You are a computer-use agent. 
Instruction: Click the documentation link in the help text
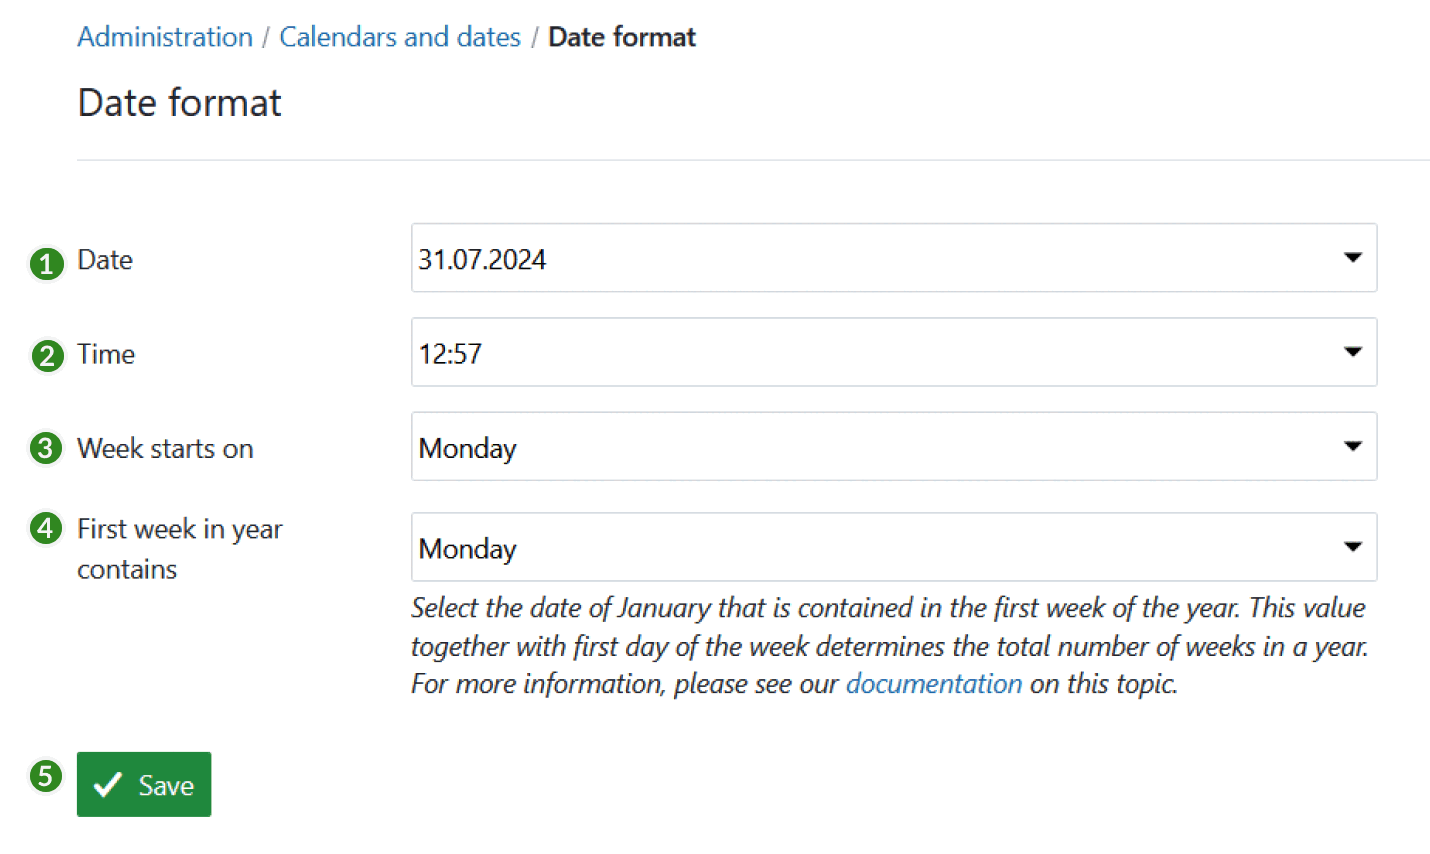(x=933, y=684)
